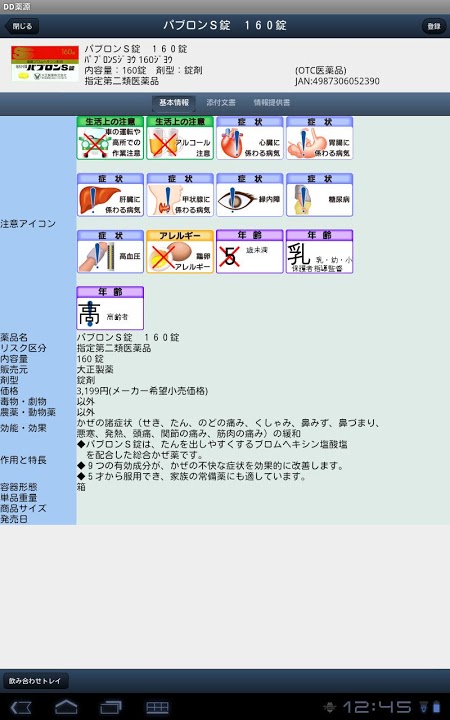Tap the JAN:4987306052390 code text

(337, 81)
